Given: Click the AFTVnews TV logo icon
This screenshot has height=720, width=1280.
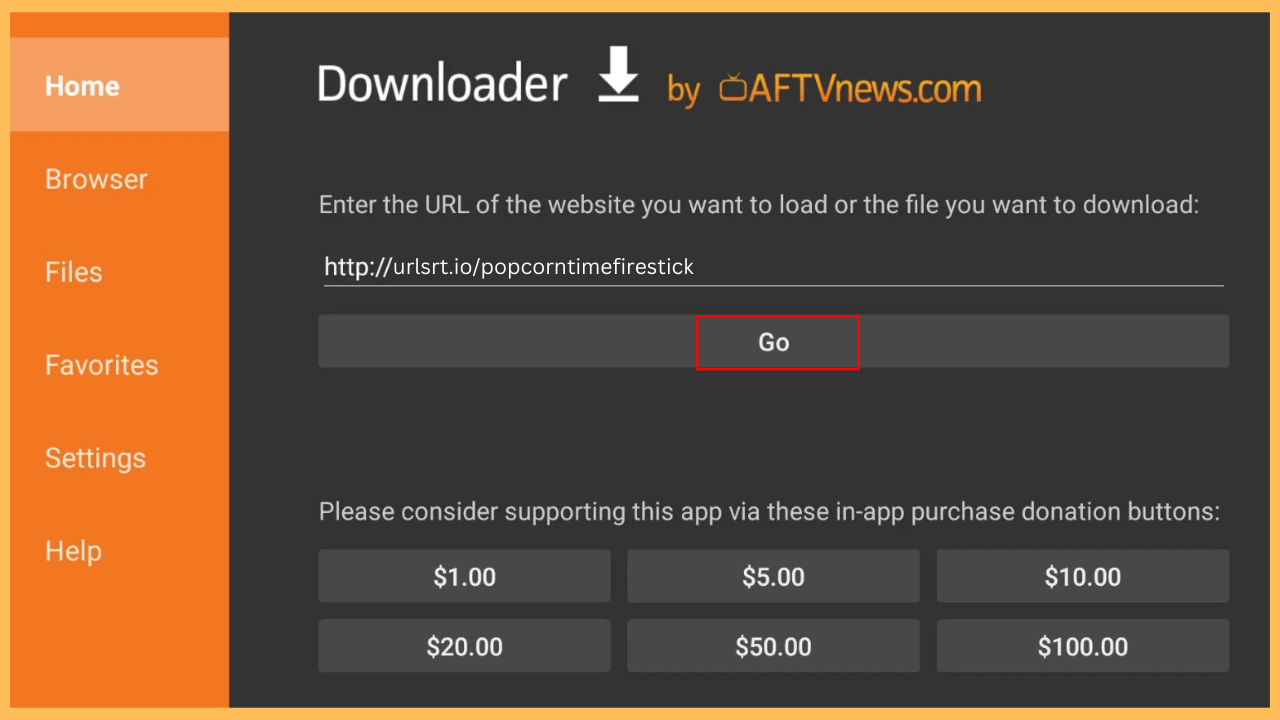Looking at the screenshot, I should point(733,89).
